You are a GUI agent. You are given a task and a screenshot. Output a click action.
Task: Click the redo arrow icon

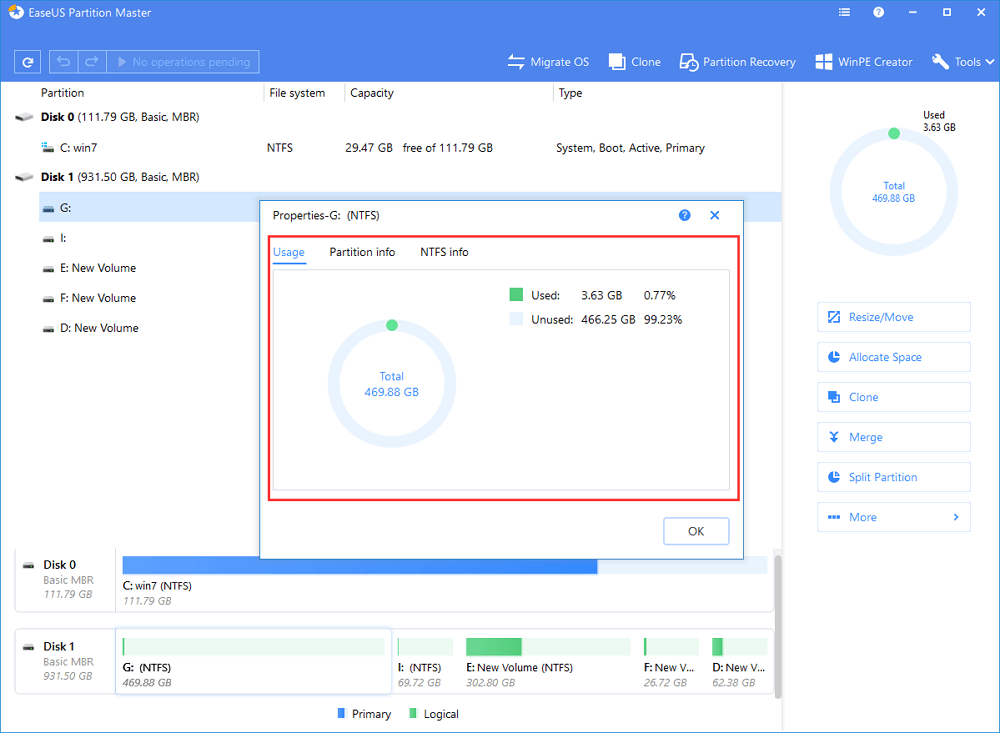[x=90, y=62]
